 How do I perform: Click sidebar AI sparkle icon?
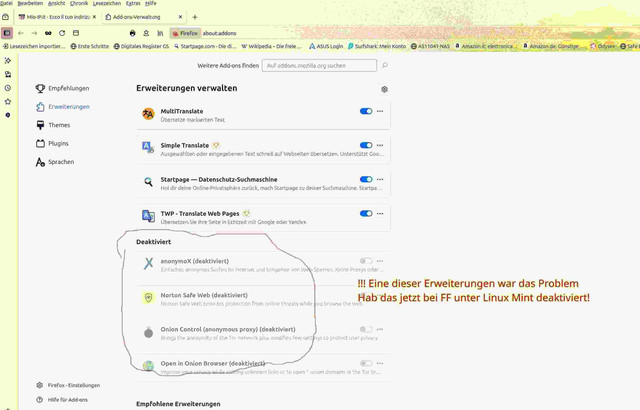pyautogui.click(x=8, y=61)
